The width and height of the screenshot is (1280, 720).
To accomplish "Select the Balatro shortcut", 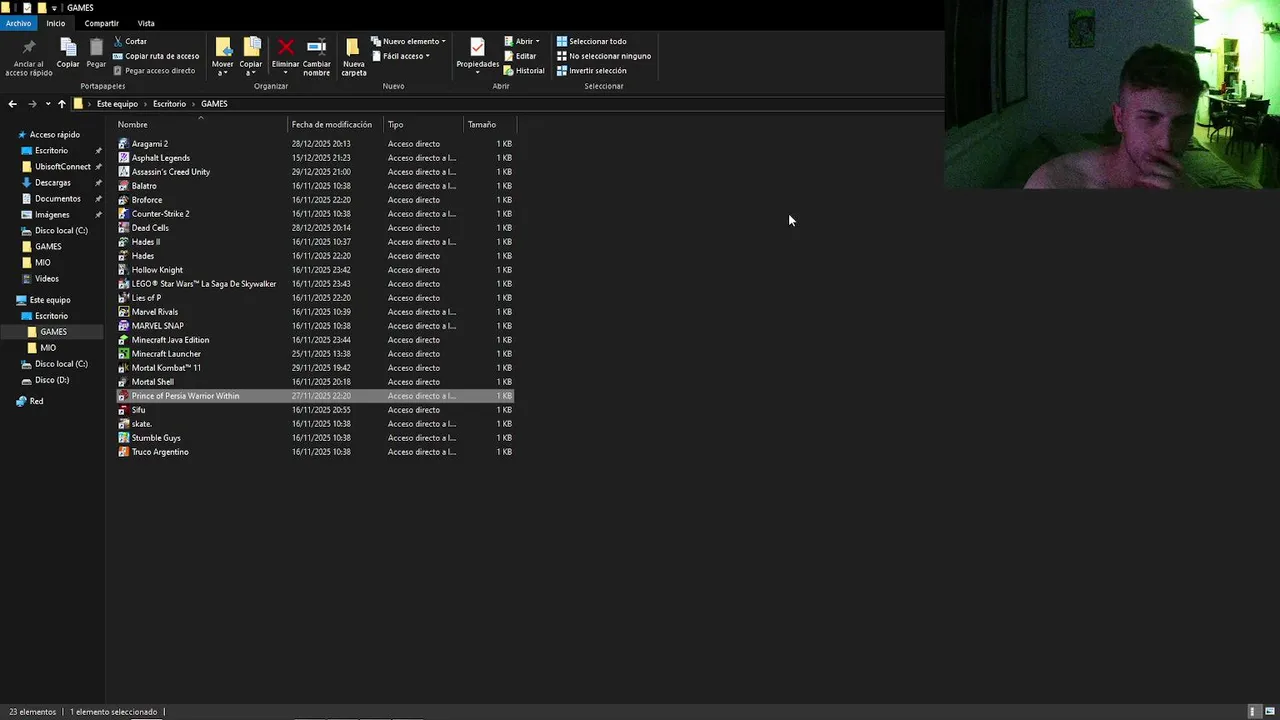I will 144,186.
